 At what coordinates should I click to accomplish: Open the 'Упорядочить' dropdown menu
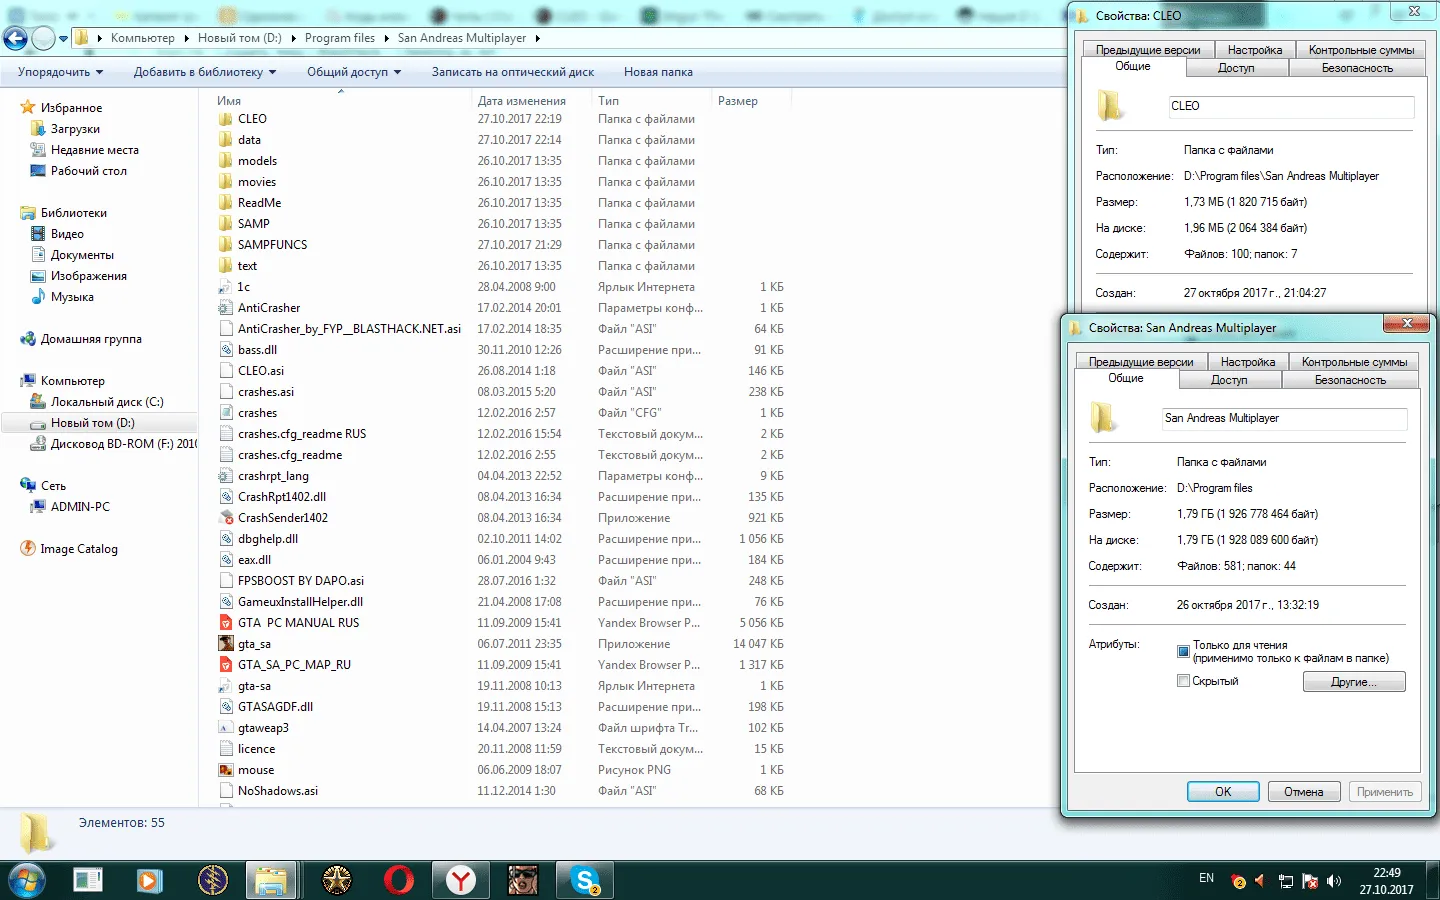[x=61, y=72]
